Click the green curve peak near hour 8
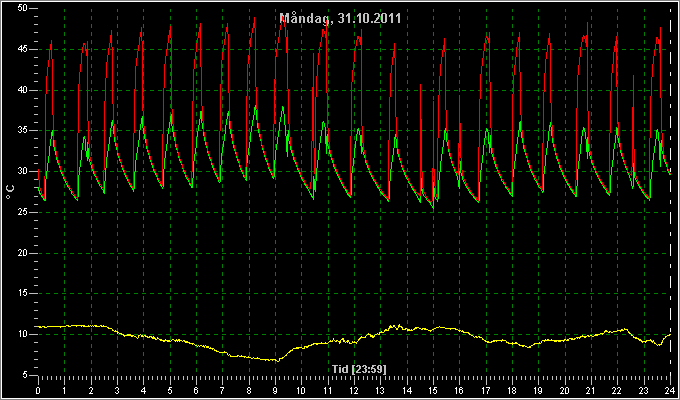Viewport: 680px width, 400px height. (255, 106)
